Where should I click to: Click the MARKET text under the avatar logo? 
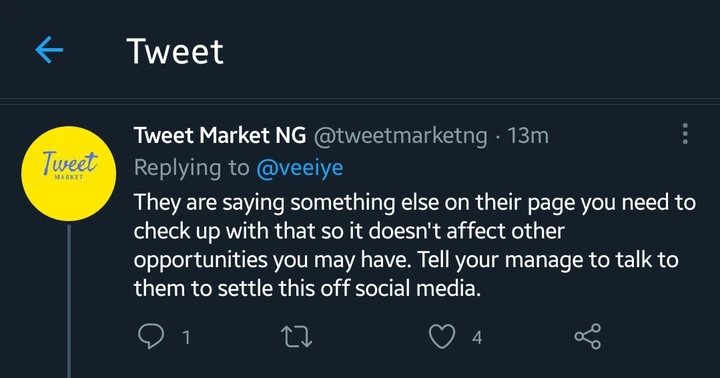[x=69, y=177]
